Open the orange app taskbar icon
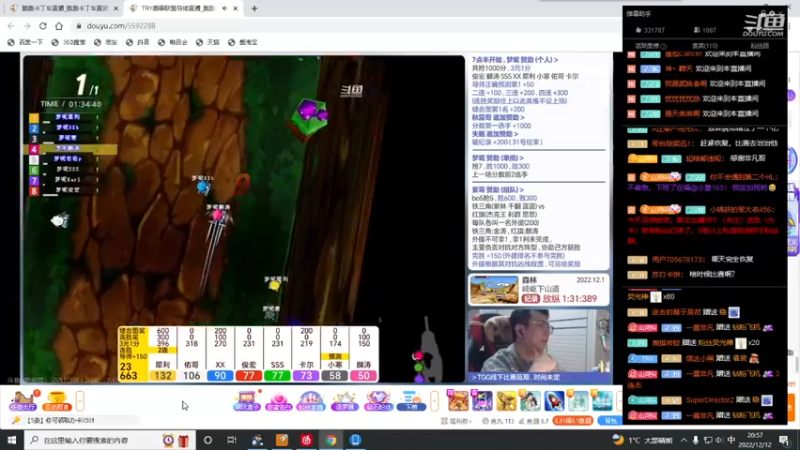800x450 pixels. click(282, 440)
